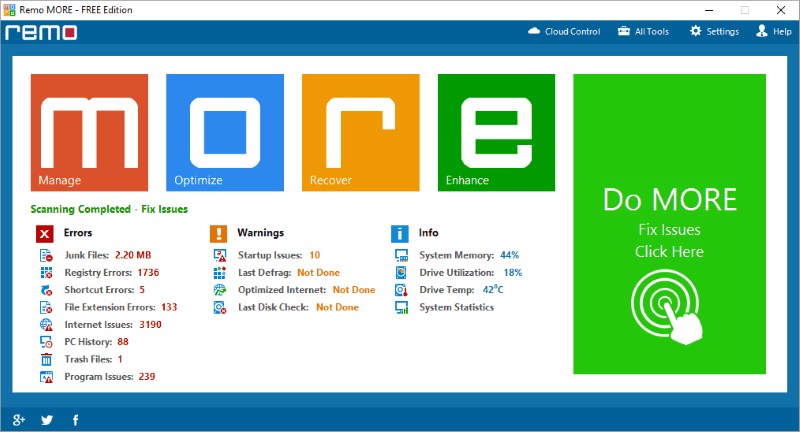Click the Fix Issues link text
The width and height of the screenshot is (800, 432).
164,209
